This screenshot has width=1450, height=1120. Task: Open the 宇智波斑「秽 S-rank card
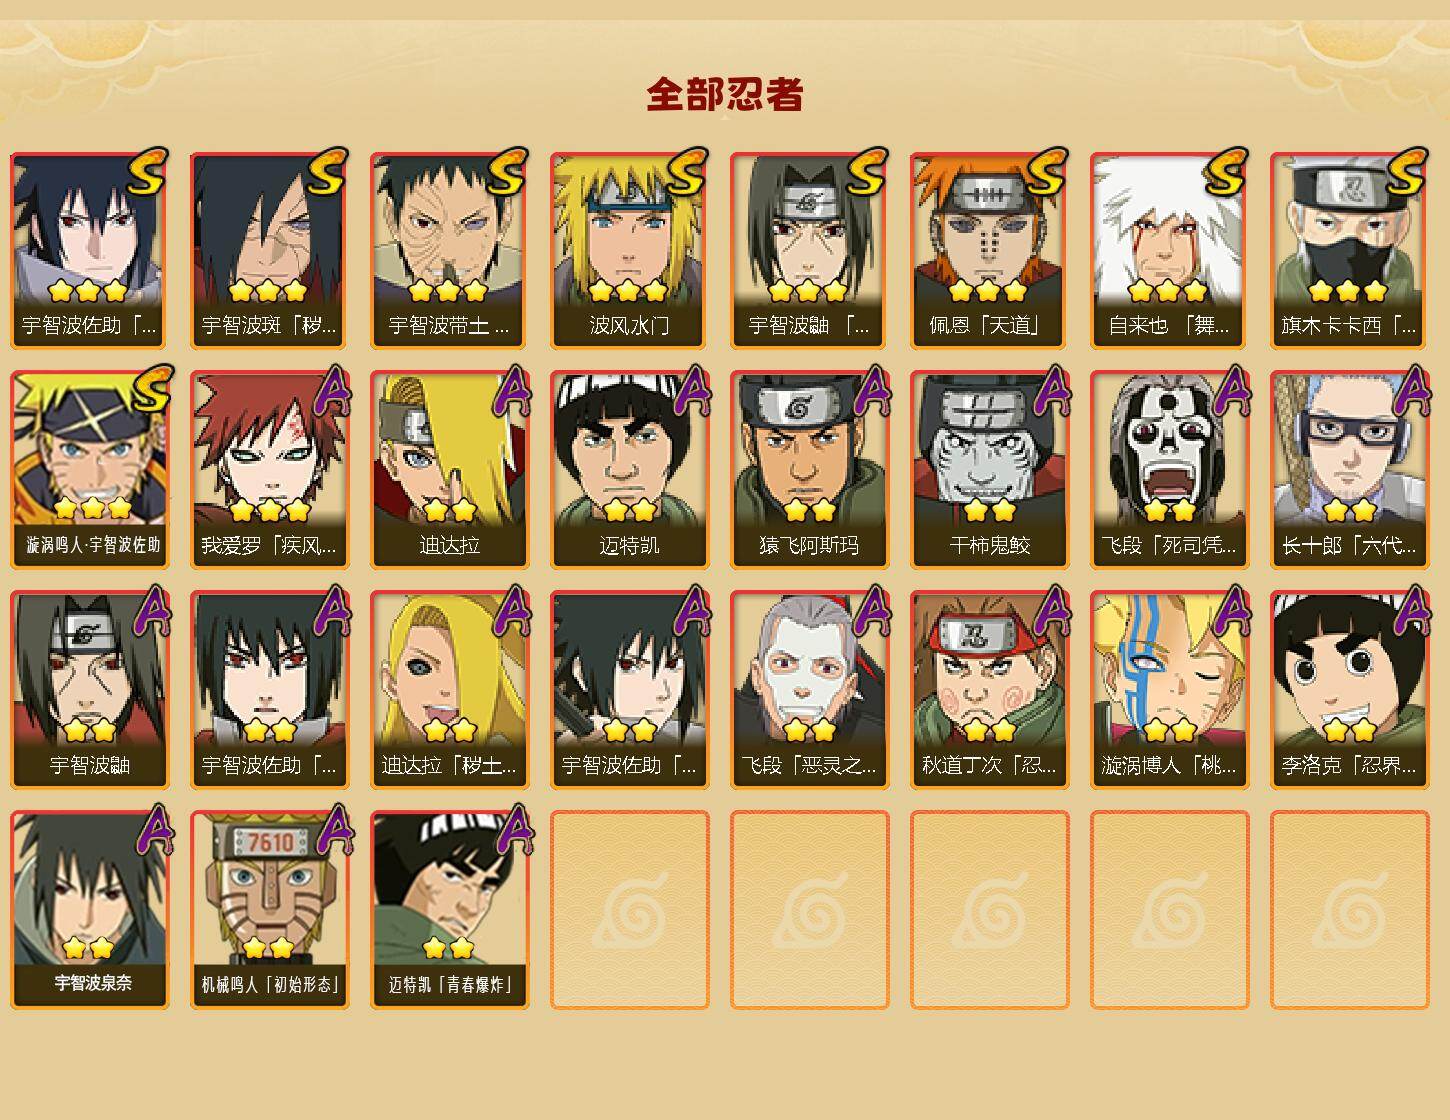click(269, 250)
